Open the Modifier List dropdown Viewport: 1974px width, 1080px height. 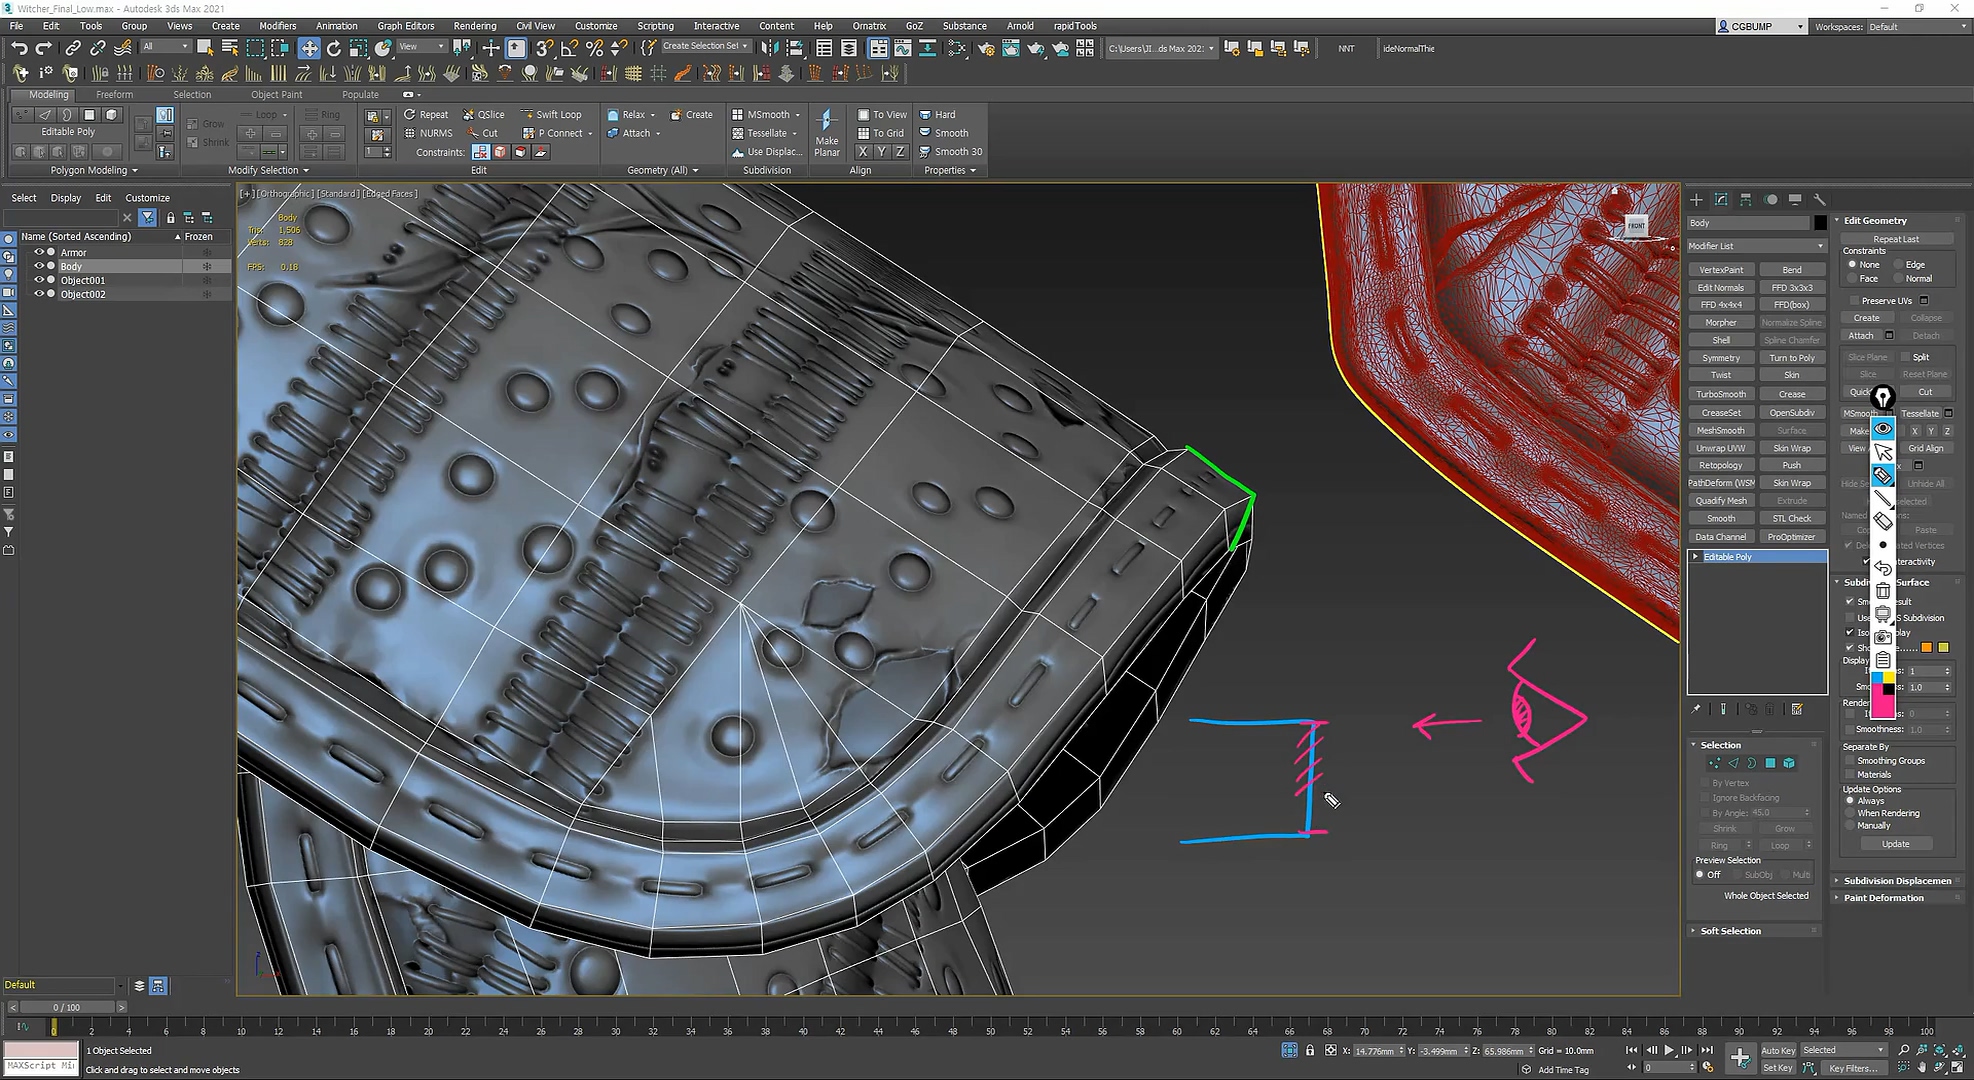1756,246
